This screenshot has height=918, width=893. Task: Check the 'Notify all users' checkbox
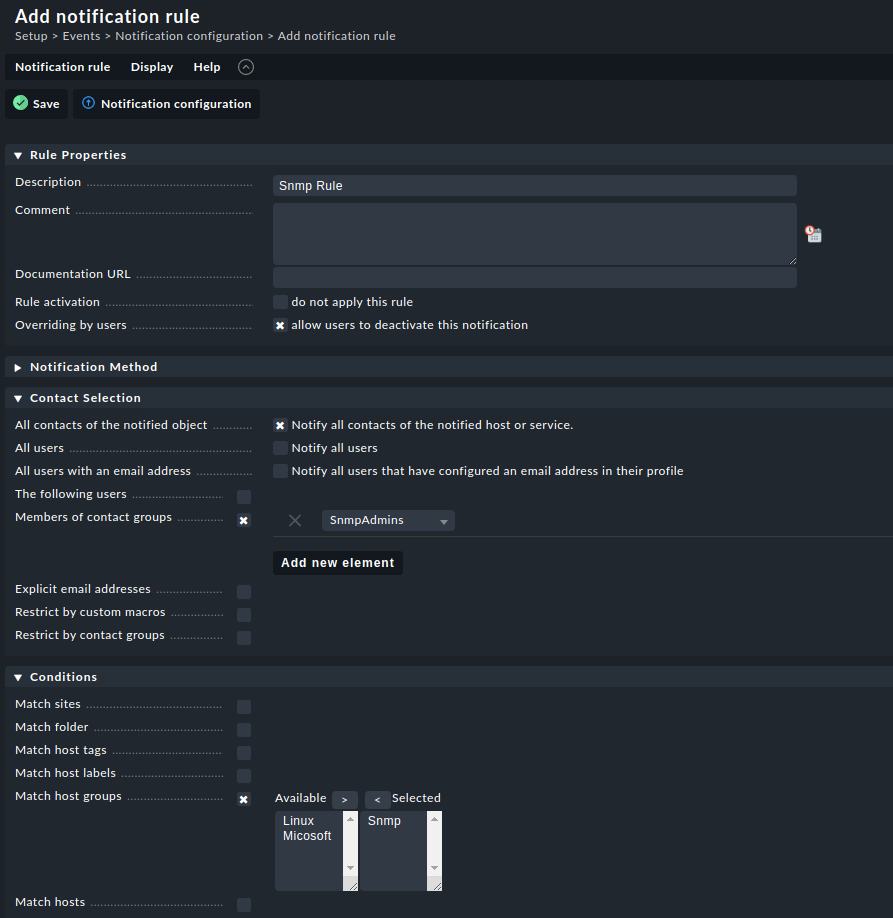point(281,448)
